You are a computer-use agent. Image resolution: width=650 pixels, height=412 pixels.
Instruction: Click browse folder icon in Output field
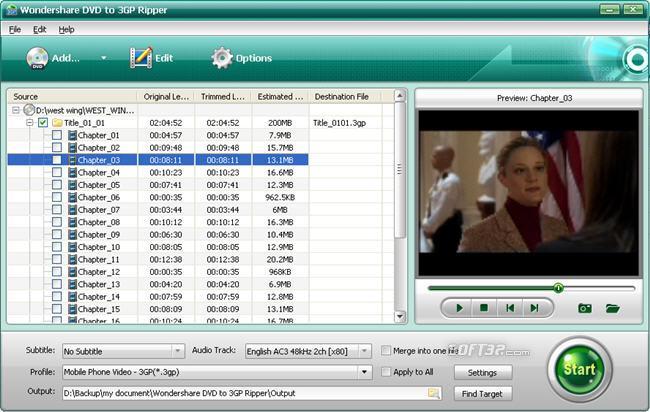pos(434,393)
